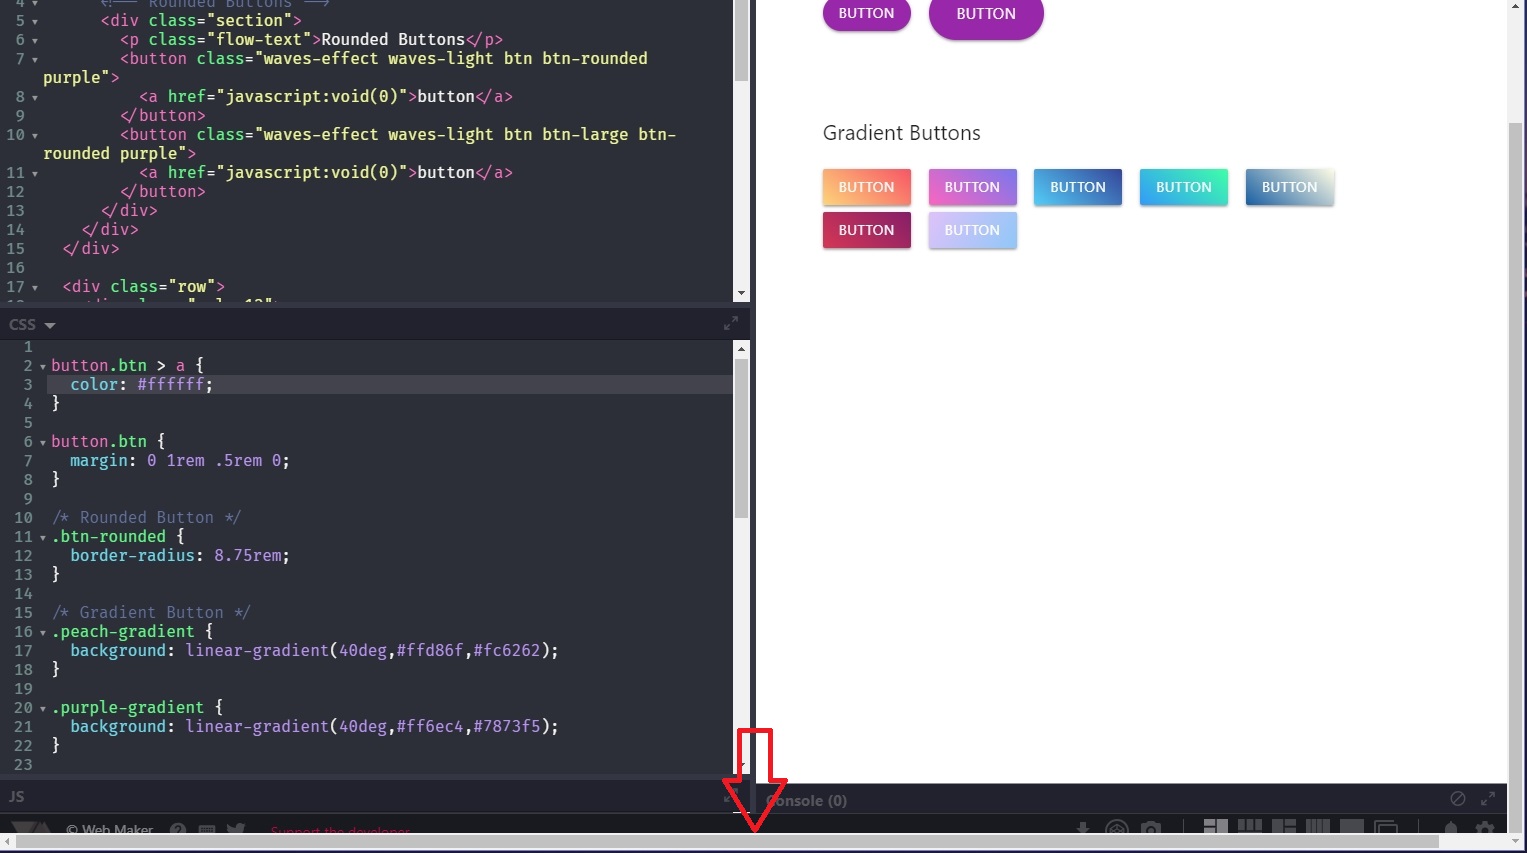The width and height of the screenshot is (1527, 853).
Task: Open the creation in CodePen
Action: point(1117,828)
